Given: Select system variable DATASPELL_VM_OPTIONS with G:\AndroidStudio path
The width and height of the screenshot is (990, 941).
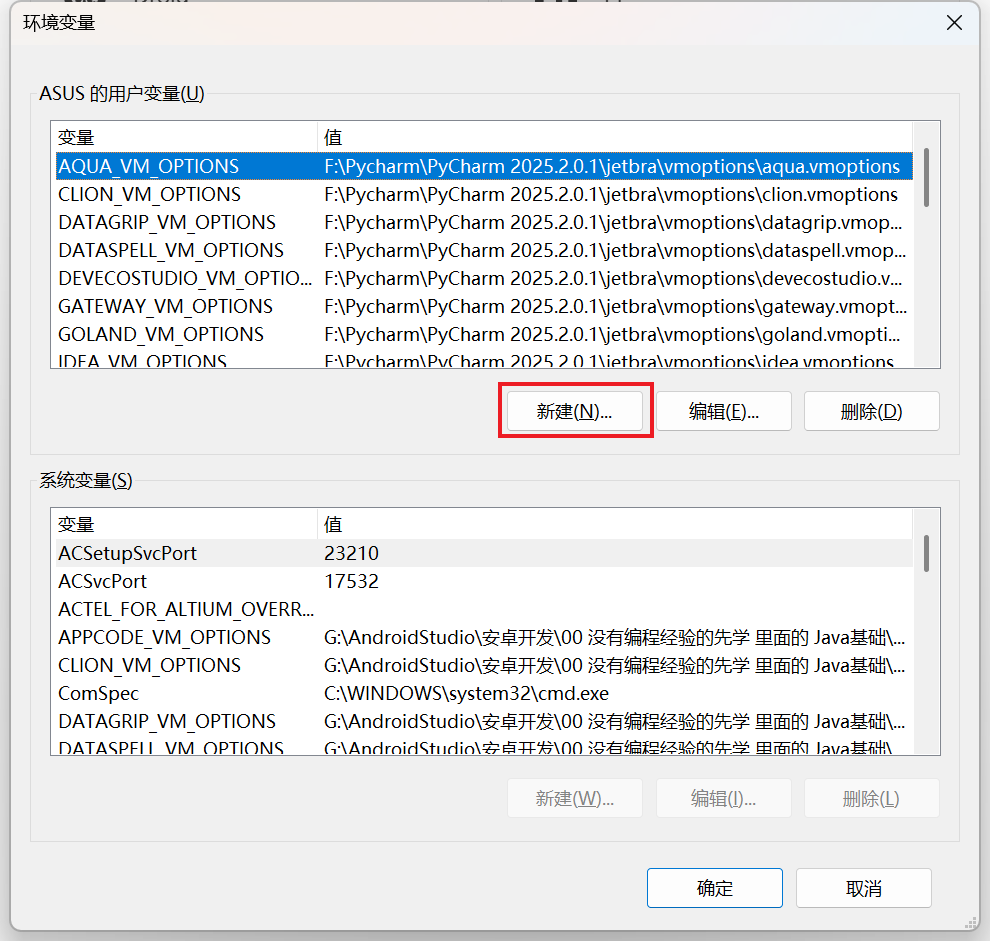Looking at the screenshot, I should [484, 746].
